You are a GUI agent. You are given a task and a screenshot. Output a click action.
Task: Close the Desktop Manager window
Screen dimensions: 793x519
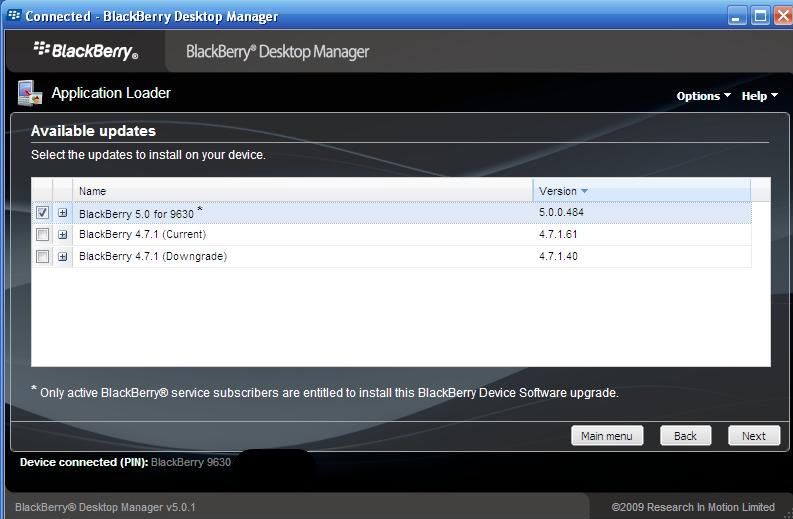coord(782,16)
